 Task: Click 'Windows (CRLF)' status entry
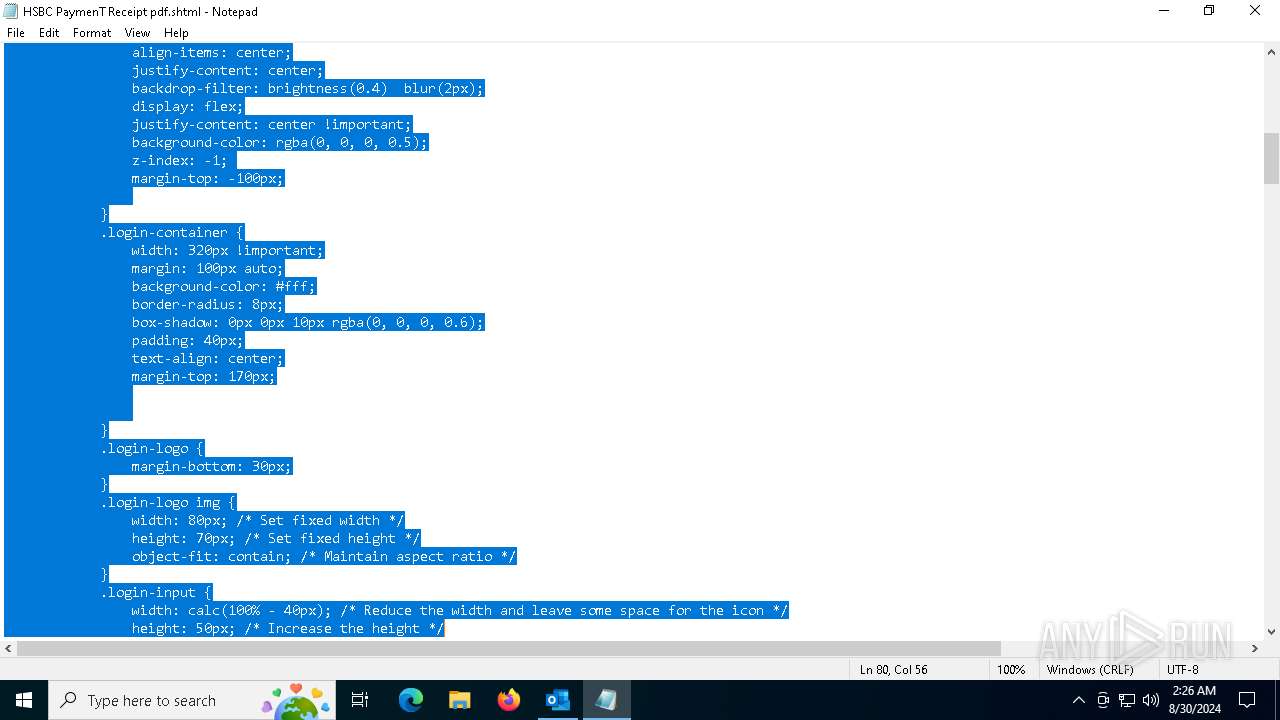(1089, 669)
